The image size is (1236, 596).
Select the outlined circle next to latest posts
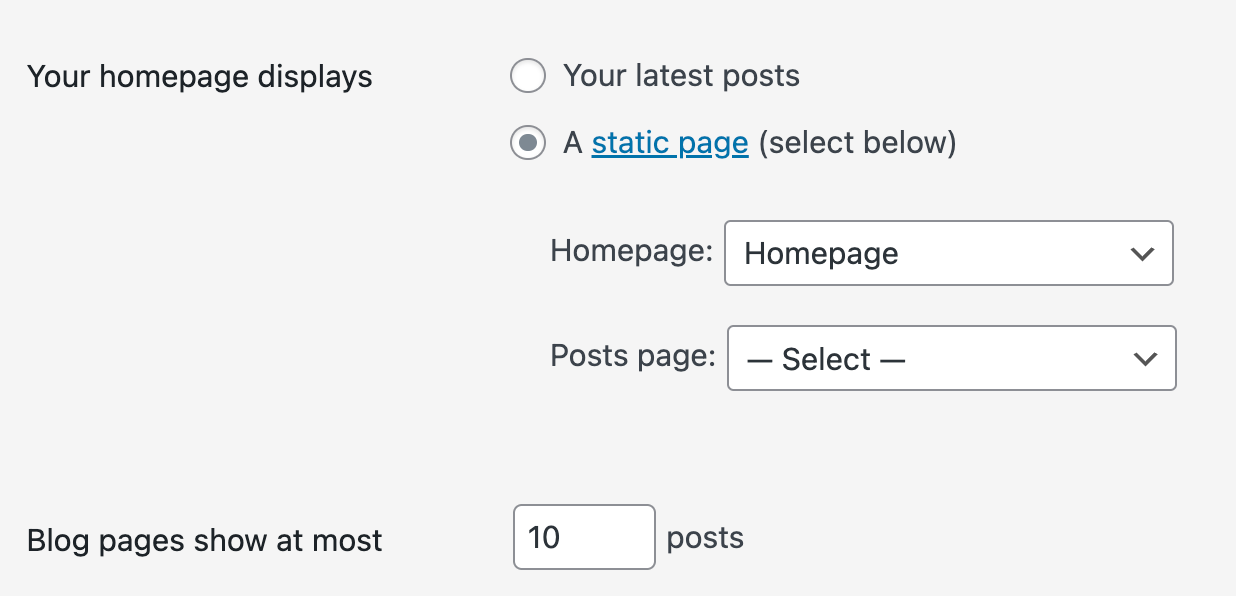[x=527, y=75]
